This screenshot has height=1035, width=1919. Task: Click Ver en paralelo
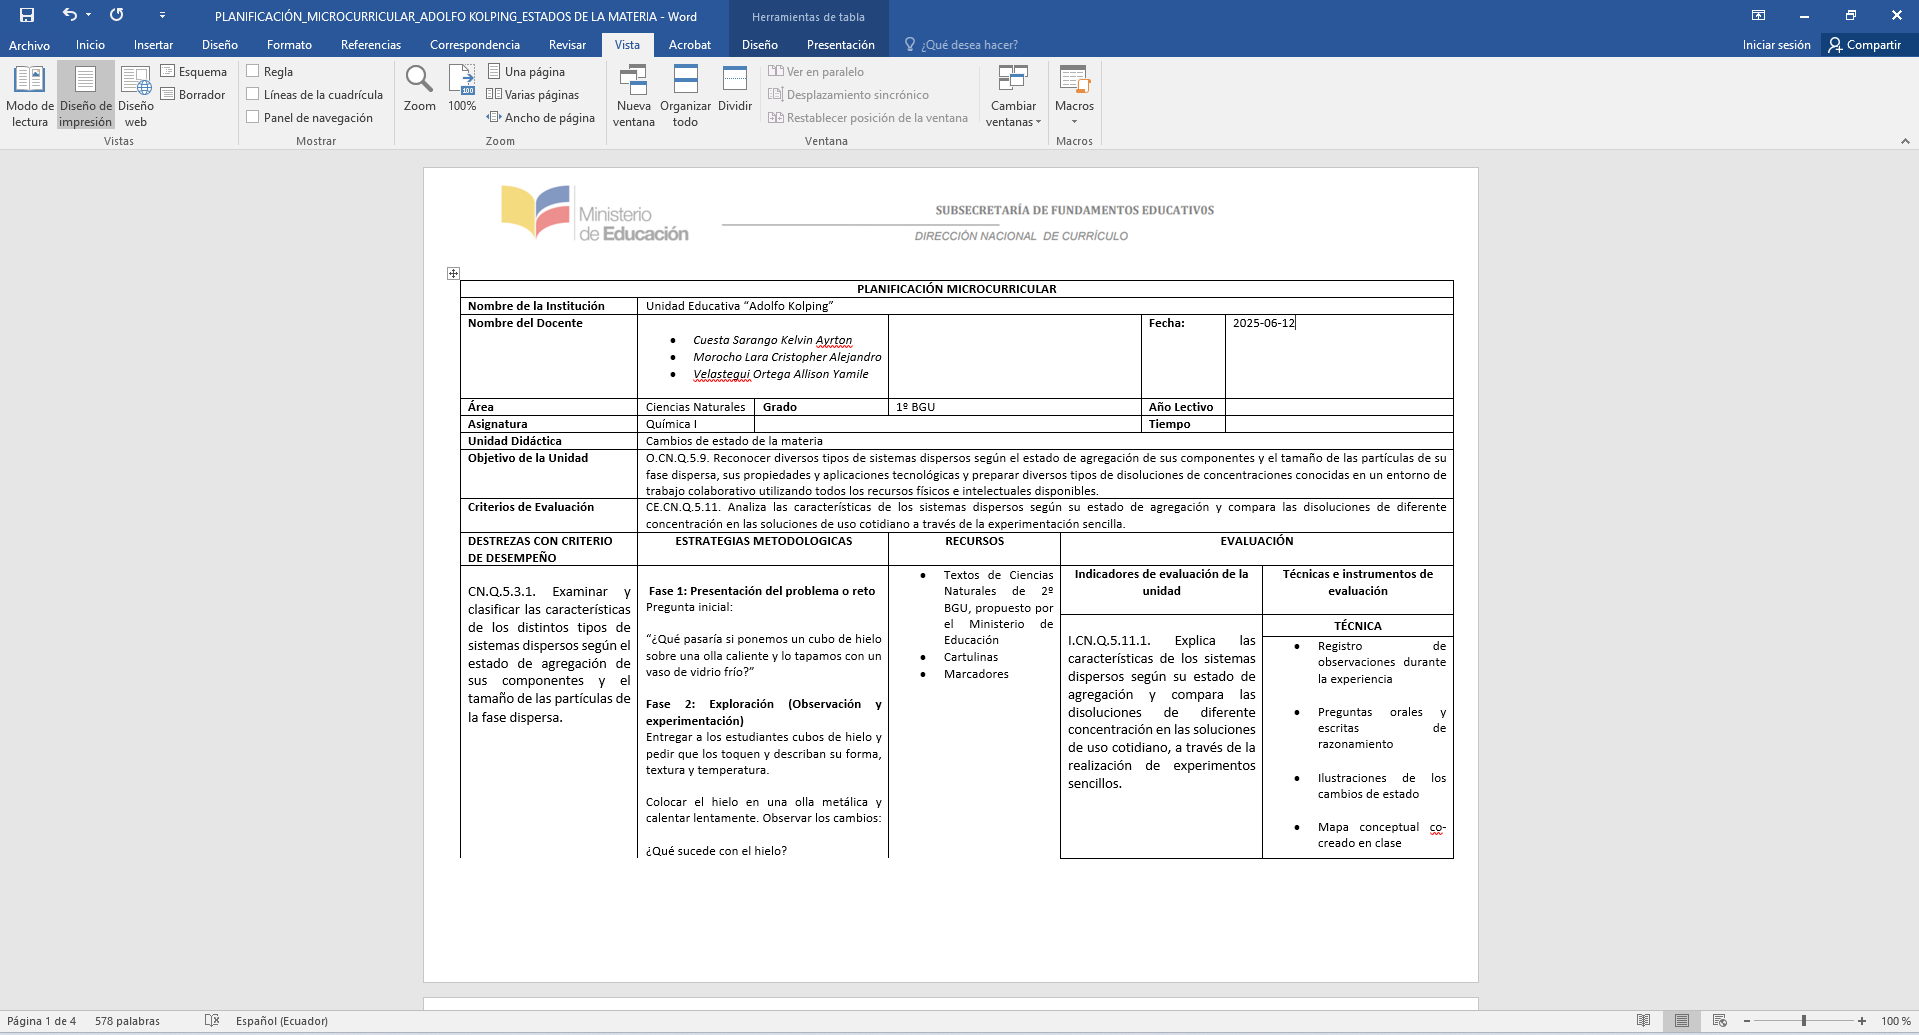816,72
